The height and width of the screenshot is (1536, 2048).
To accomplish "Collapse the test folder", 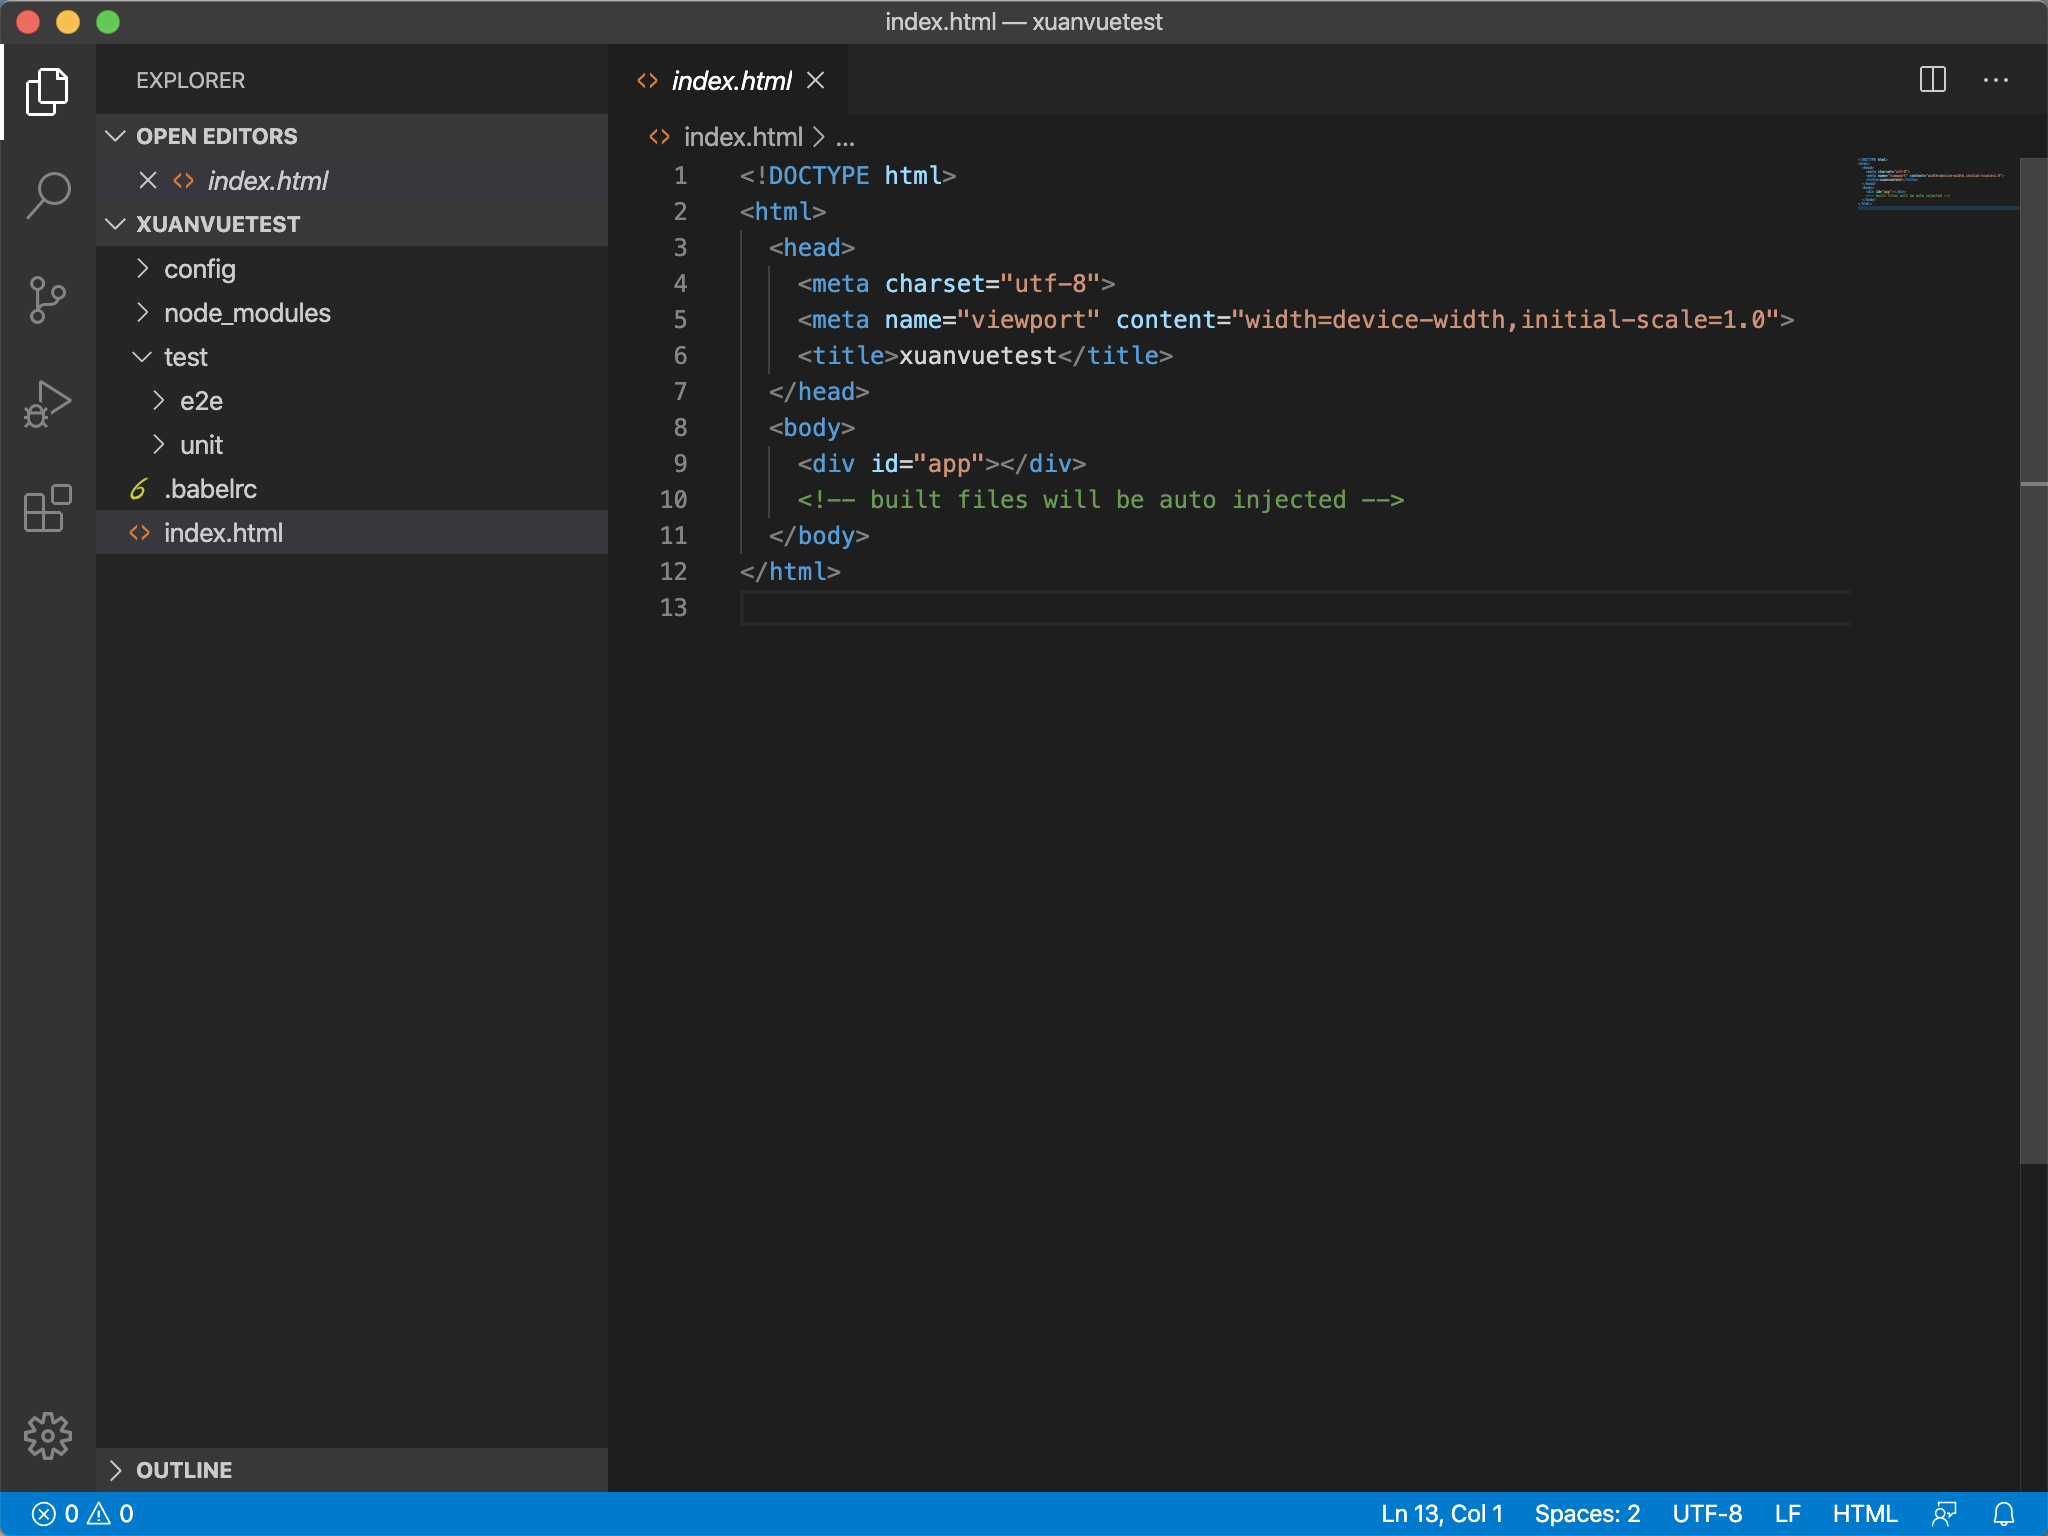I will point(186,357).
